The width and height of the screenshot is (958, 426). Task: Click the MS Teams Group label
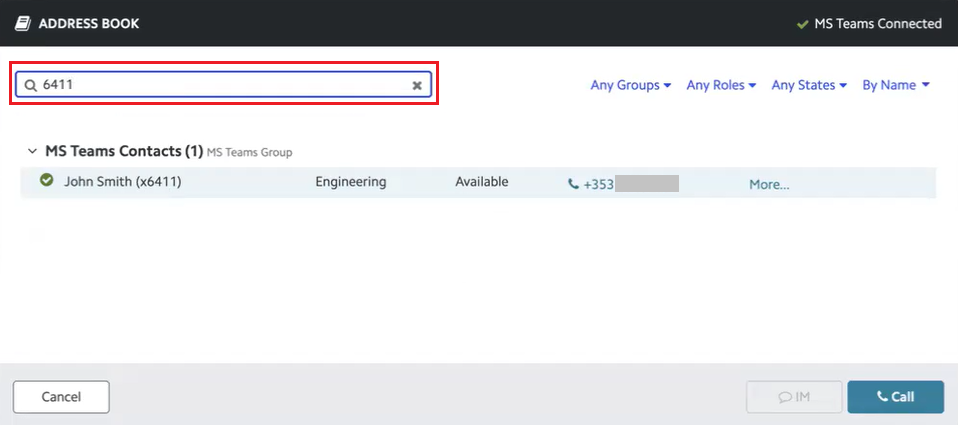(x=249, y=152)
